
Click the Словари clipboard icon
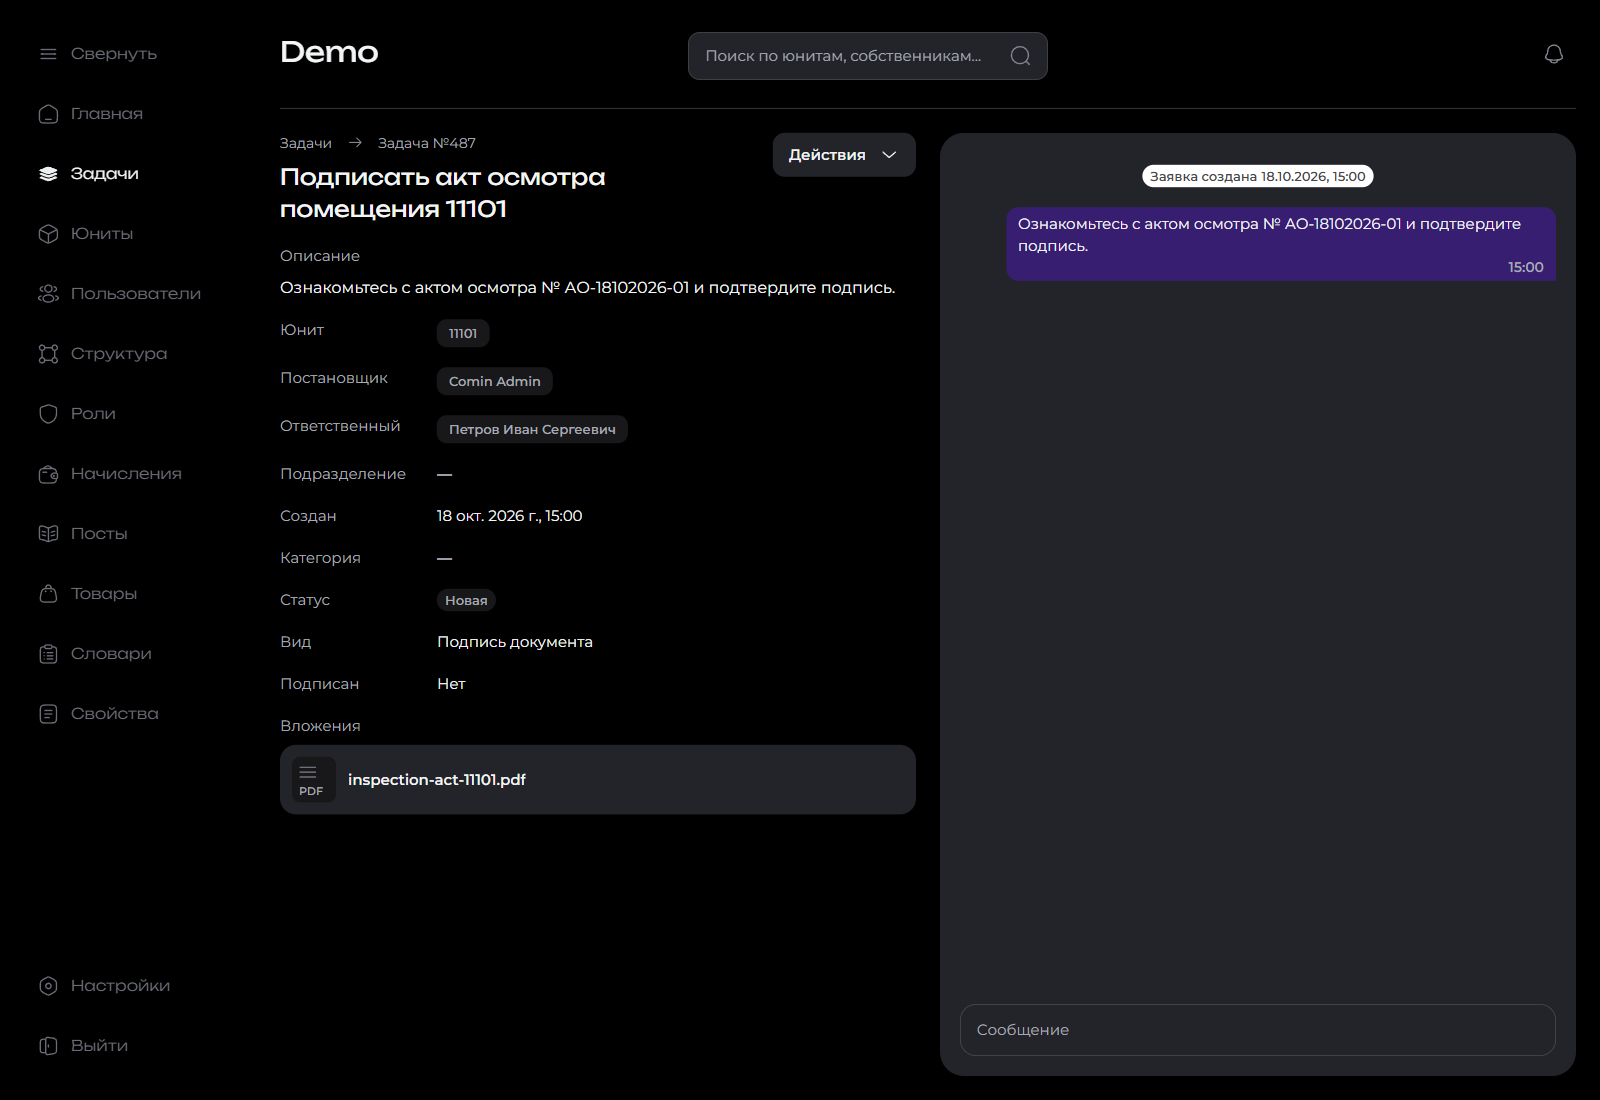(x=48, y=654)
